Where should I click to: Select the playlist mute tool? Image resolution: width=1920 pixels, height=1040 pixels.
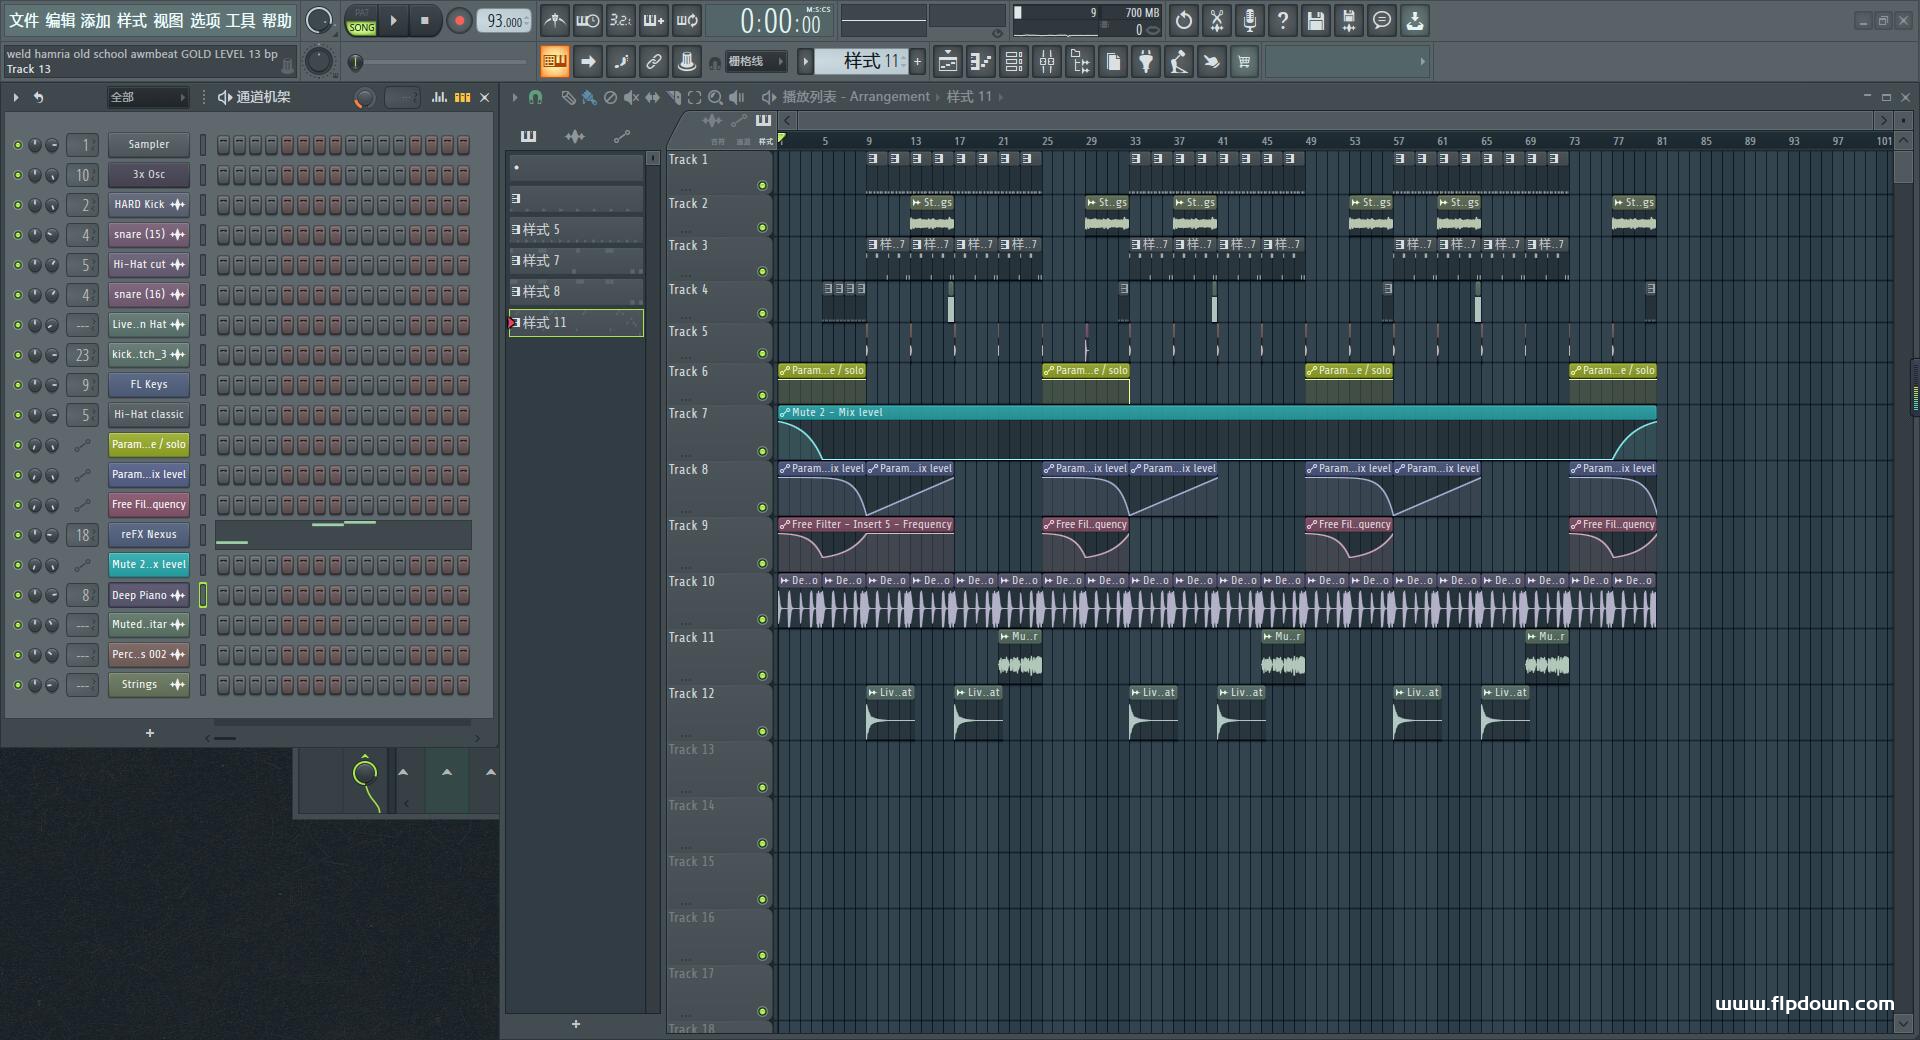(631, 97)
